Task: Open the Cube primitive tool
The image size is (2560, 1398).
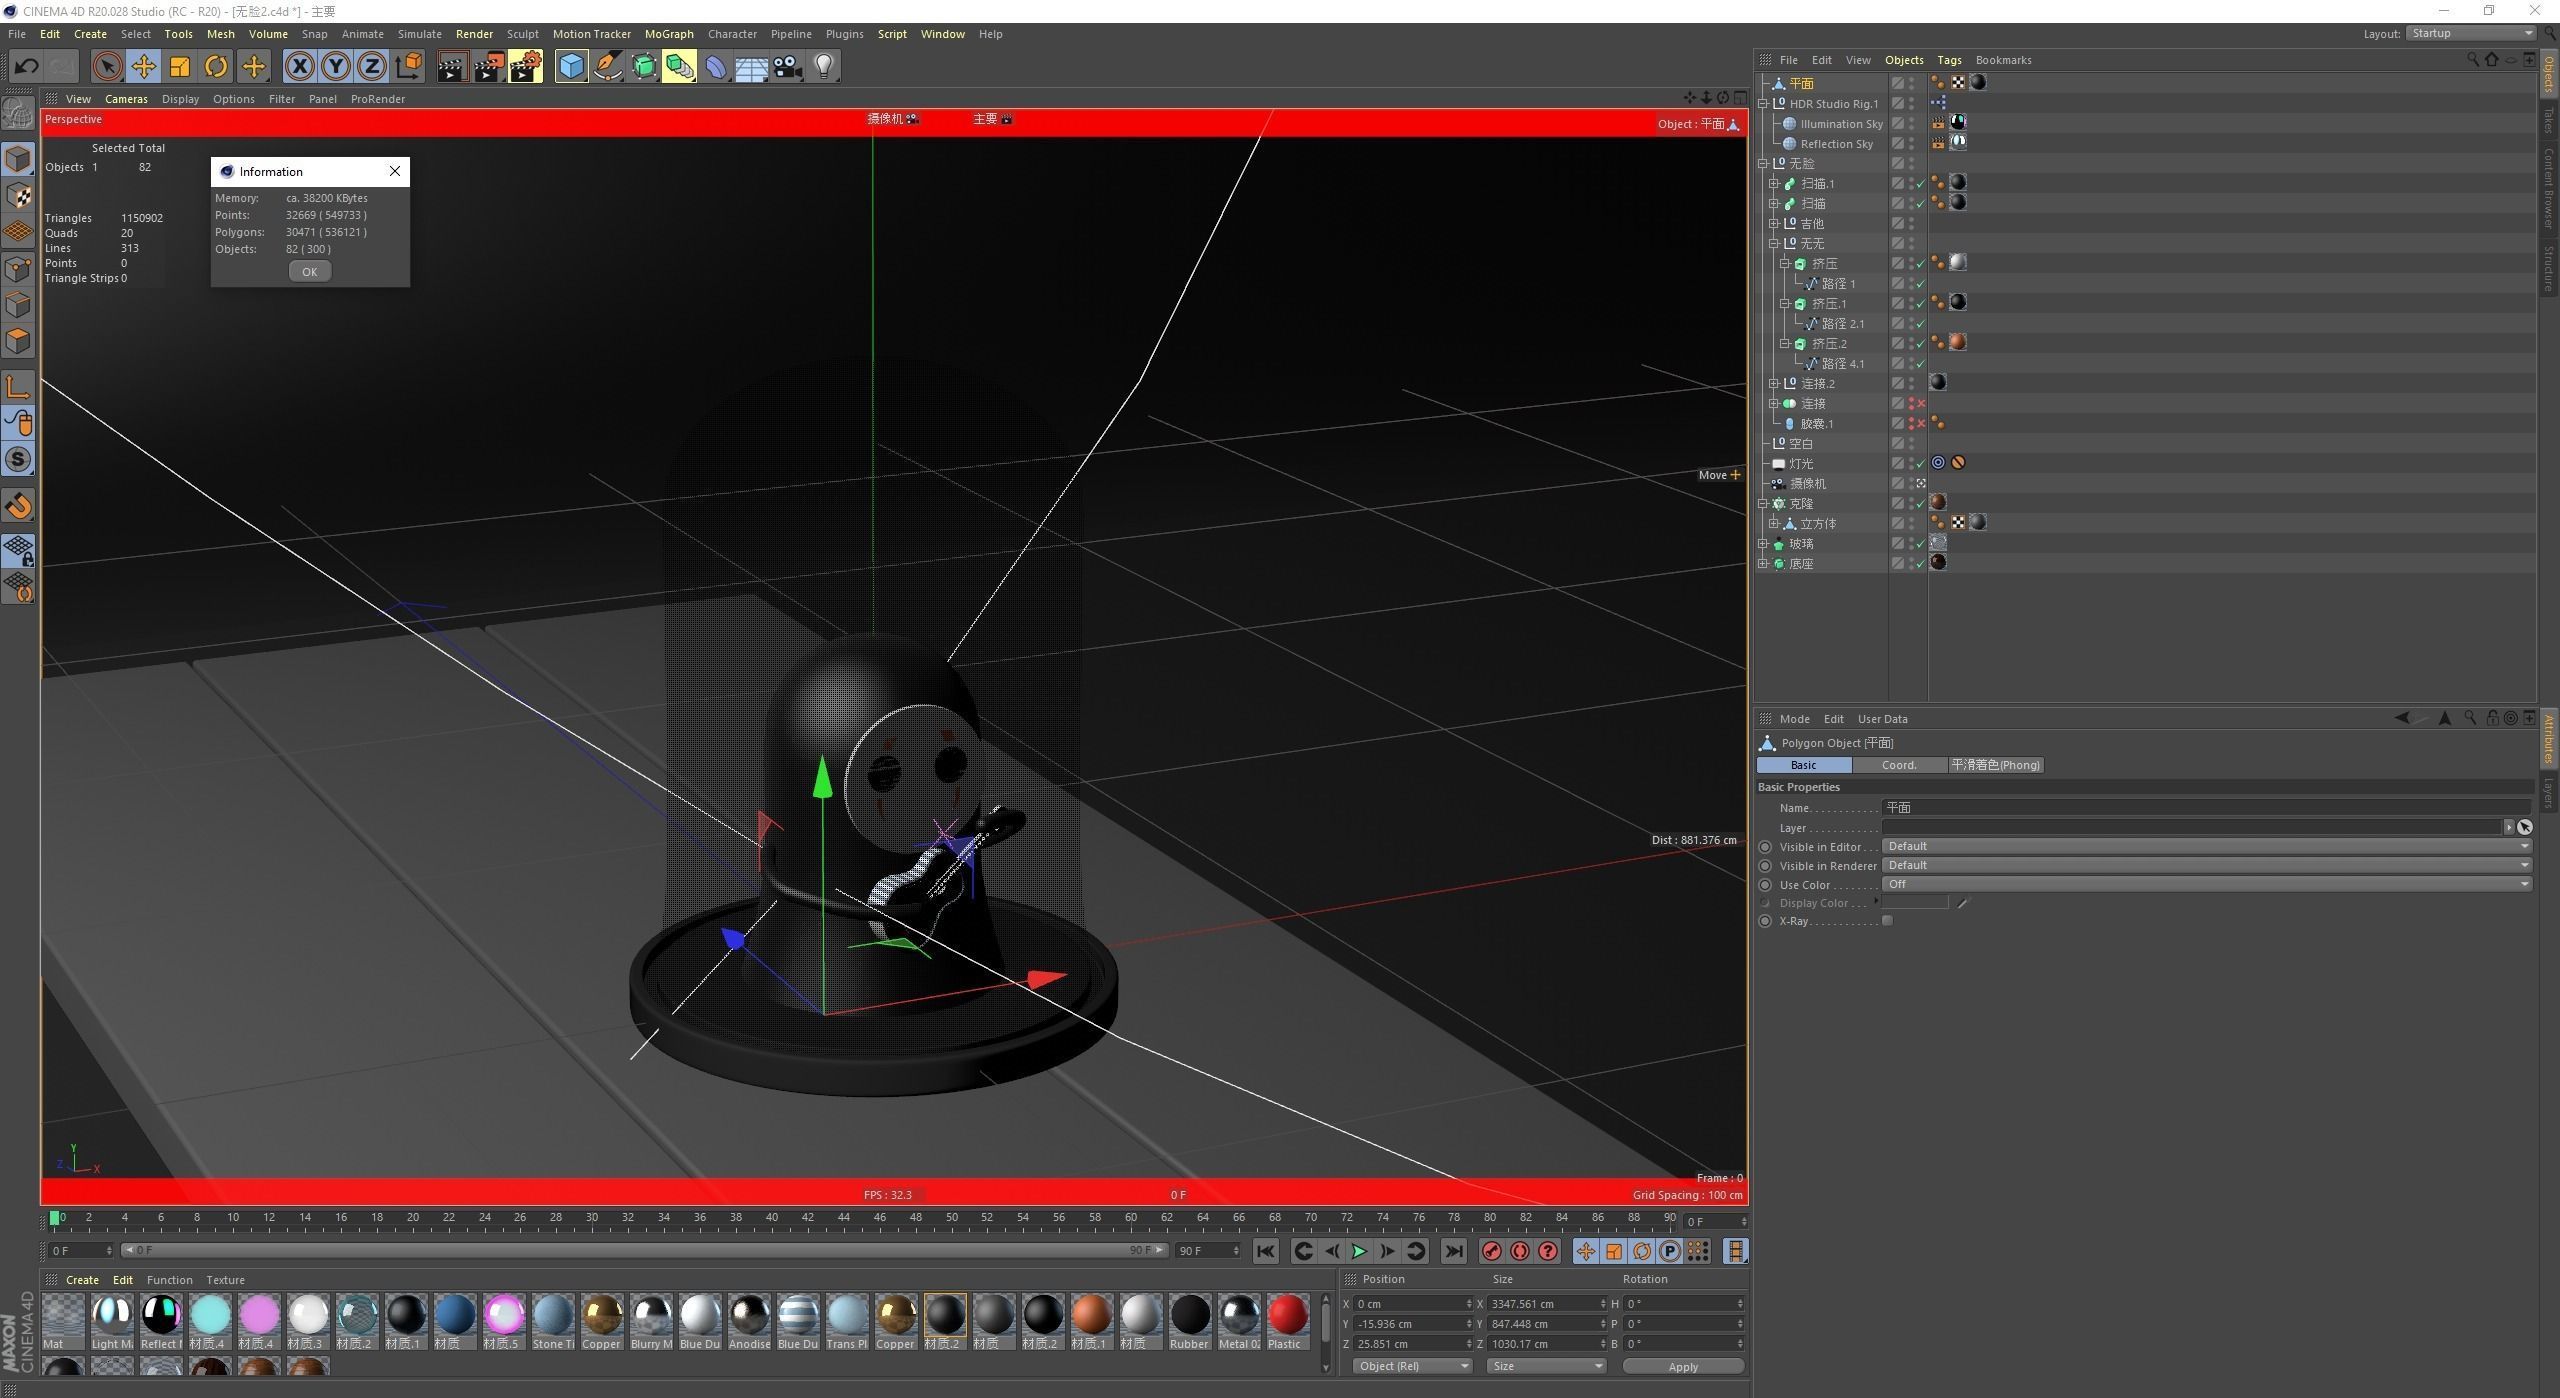Action: coord(571,67)
